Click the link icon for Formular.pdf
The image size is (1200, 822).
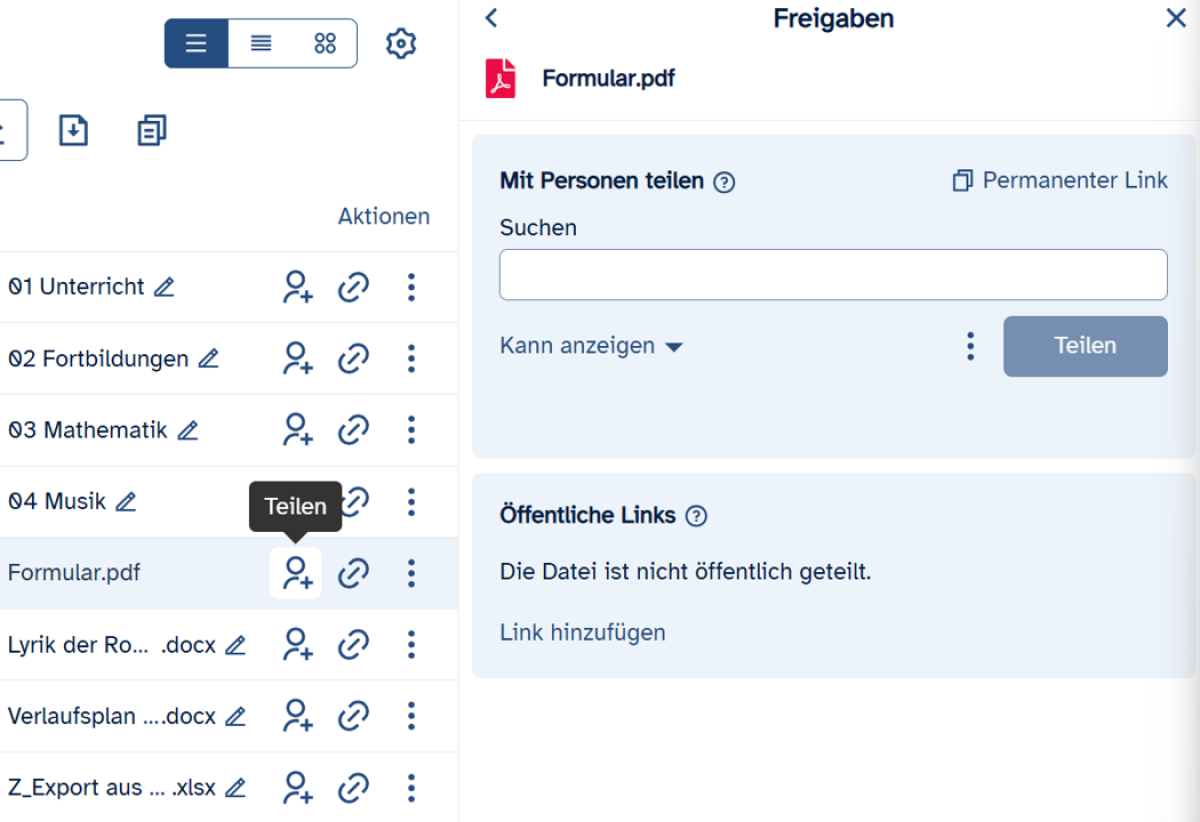(x=353, y=573)
